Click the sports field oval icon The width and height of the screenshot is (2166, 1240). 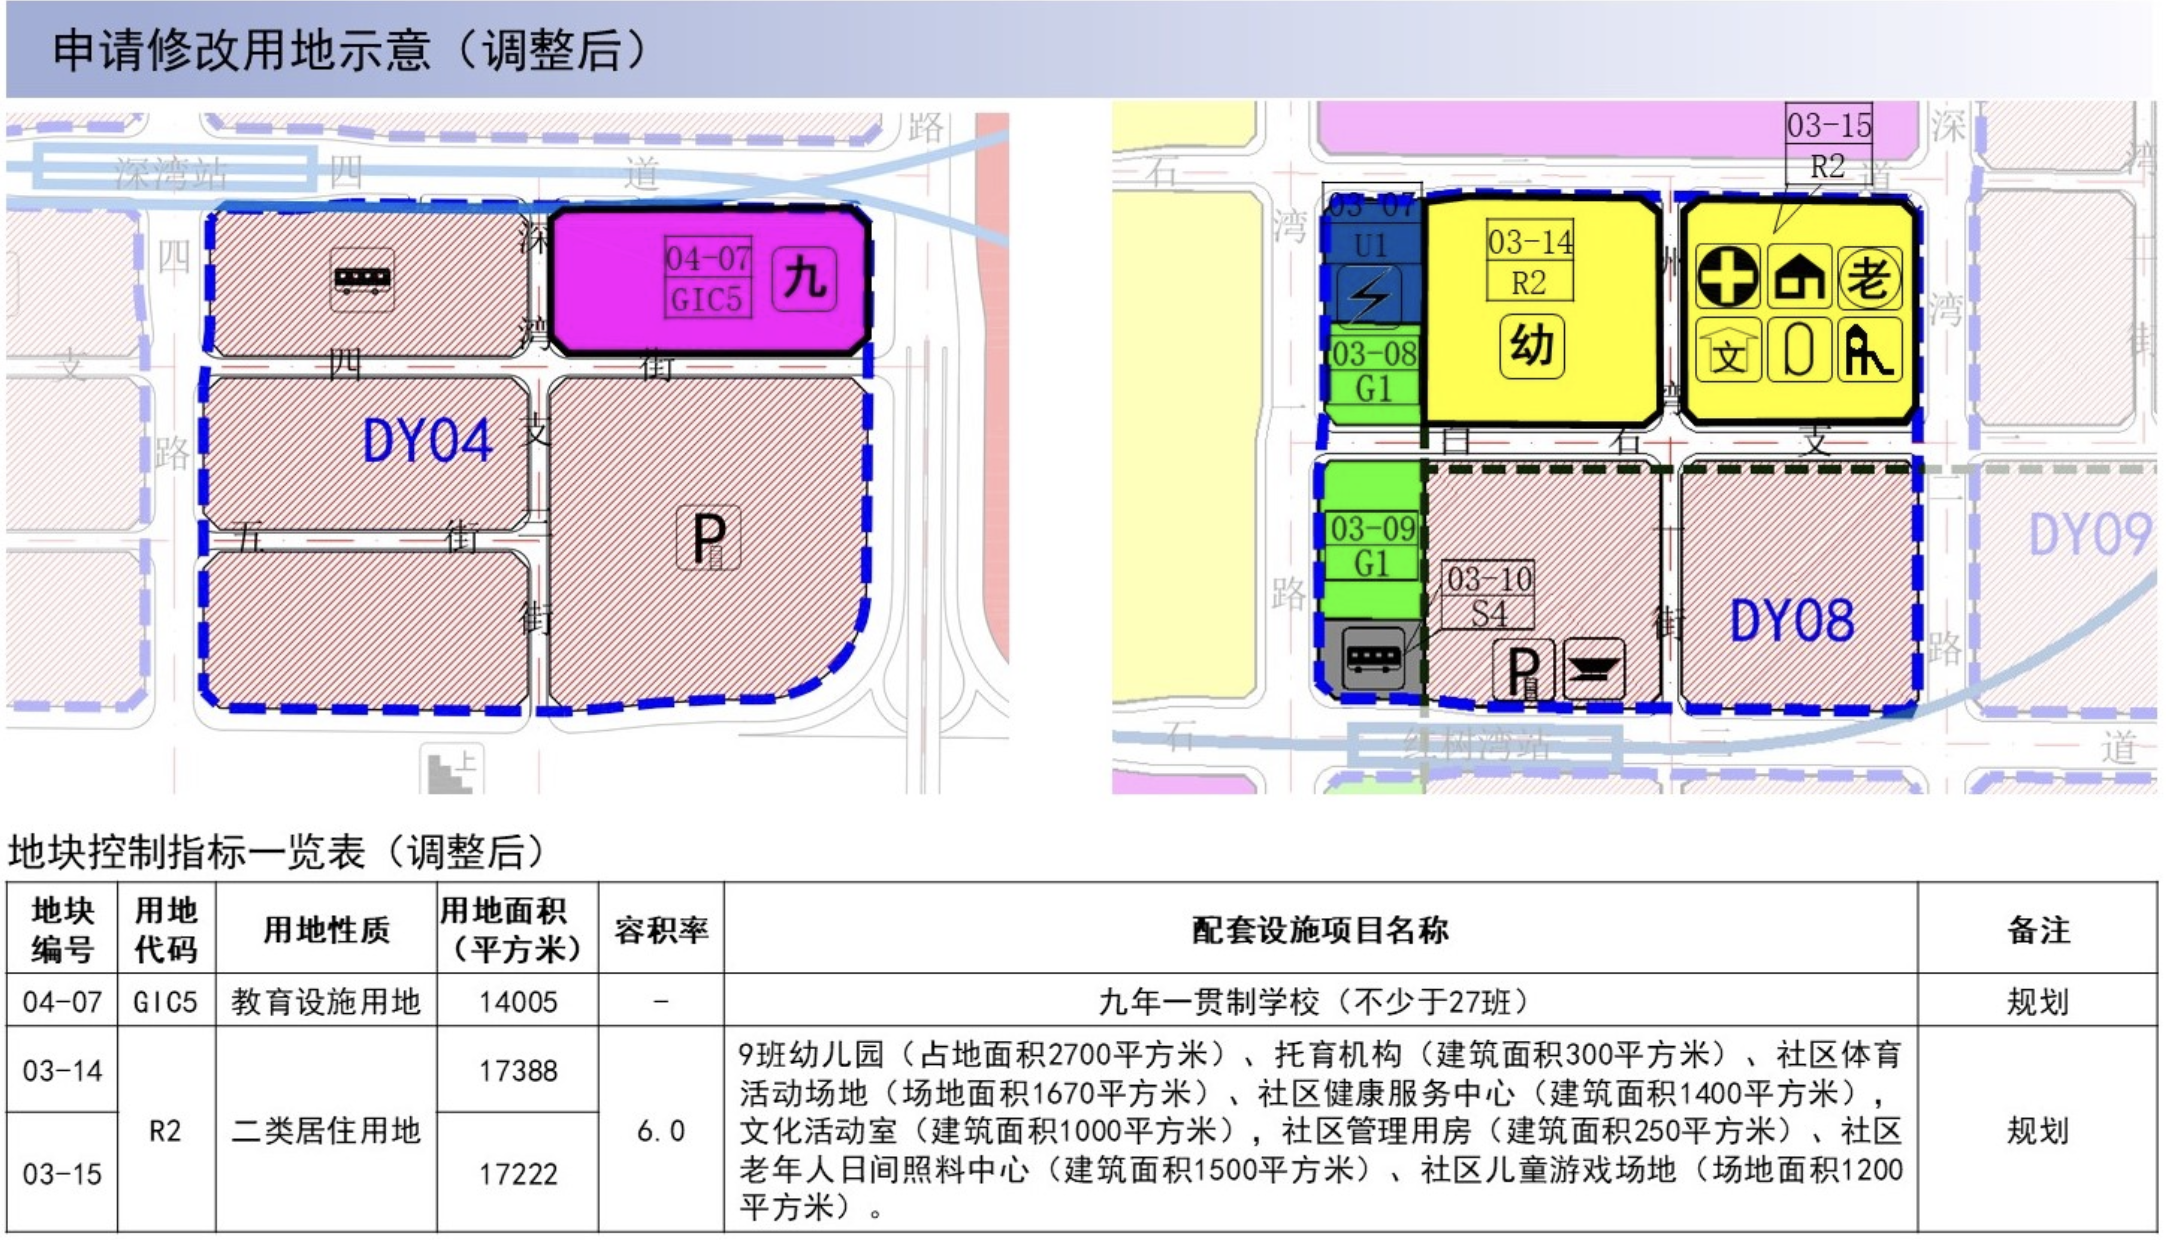point(1799,351)
